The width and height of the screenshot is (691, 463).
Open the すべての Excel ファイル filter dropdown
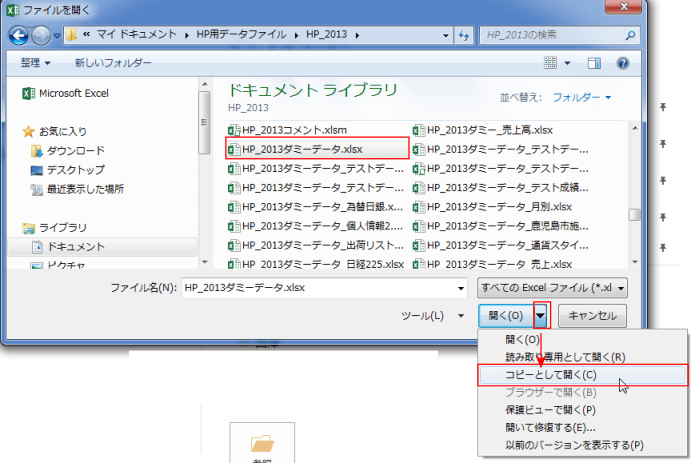[552, 288]
